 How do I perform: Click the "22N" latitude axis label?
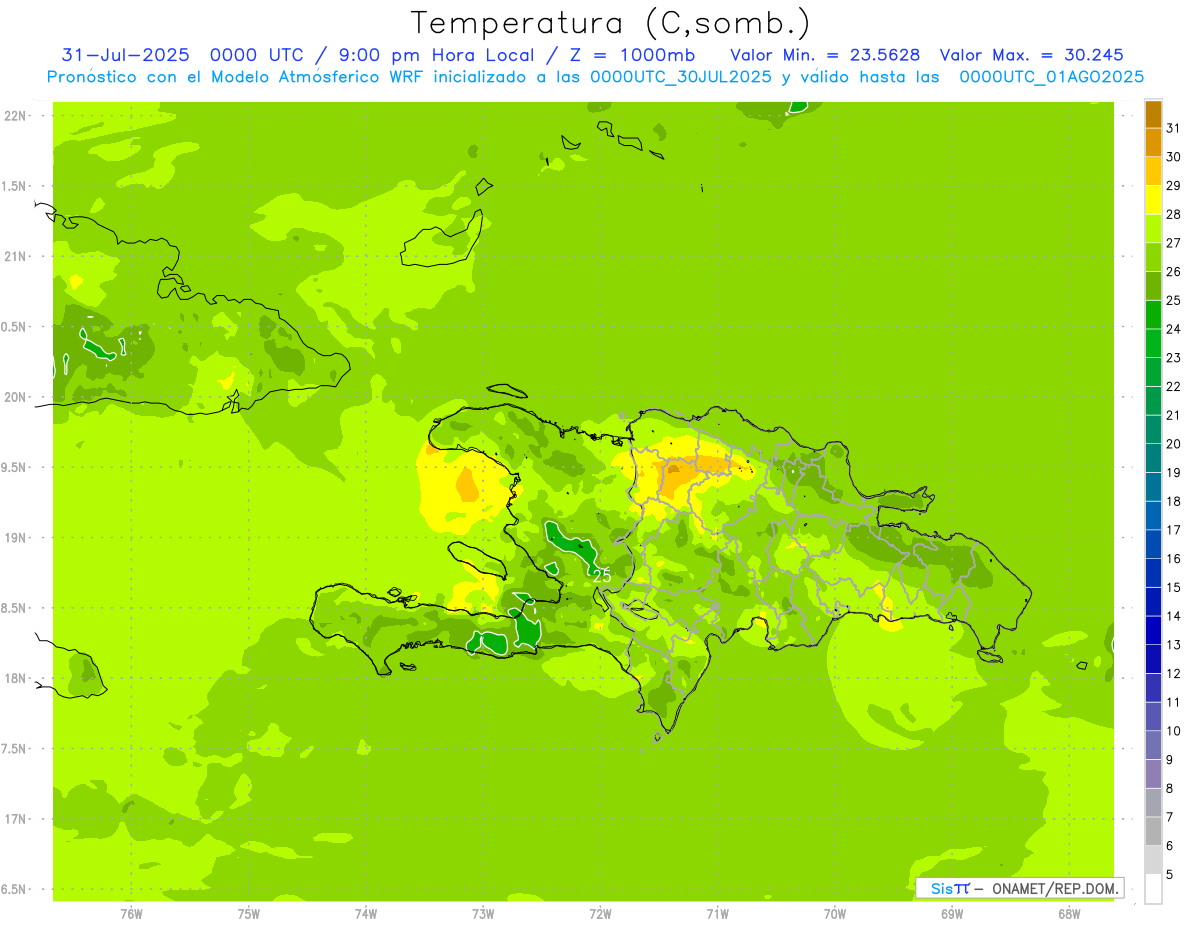[x=16, y=115]
